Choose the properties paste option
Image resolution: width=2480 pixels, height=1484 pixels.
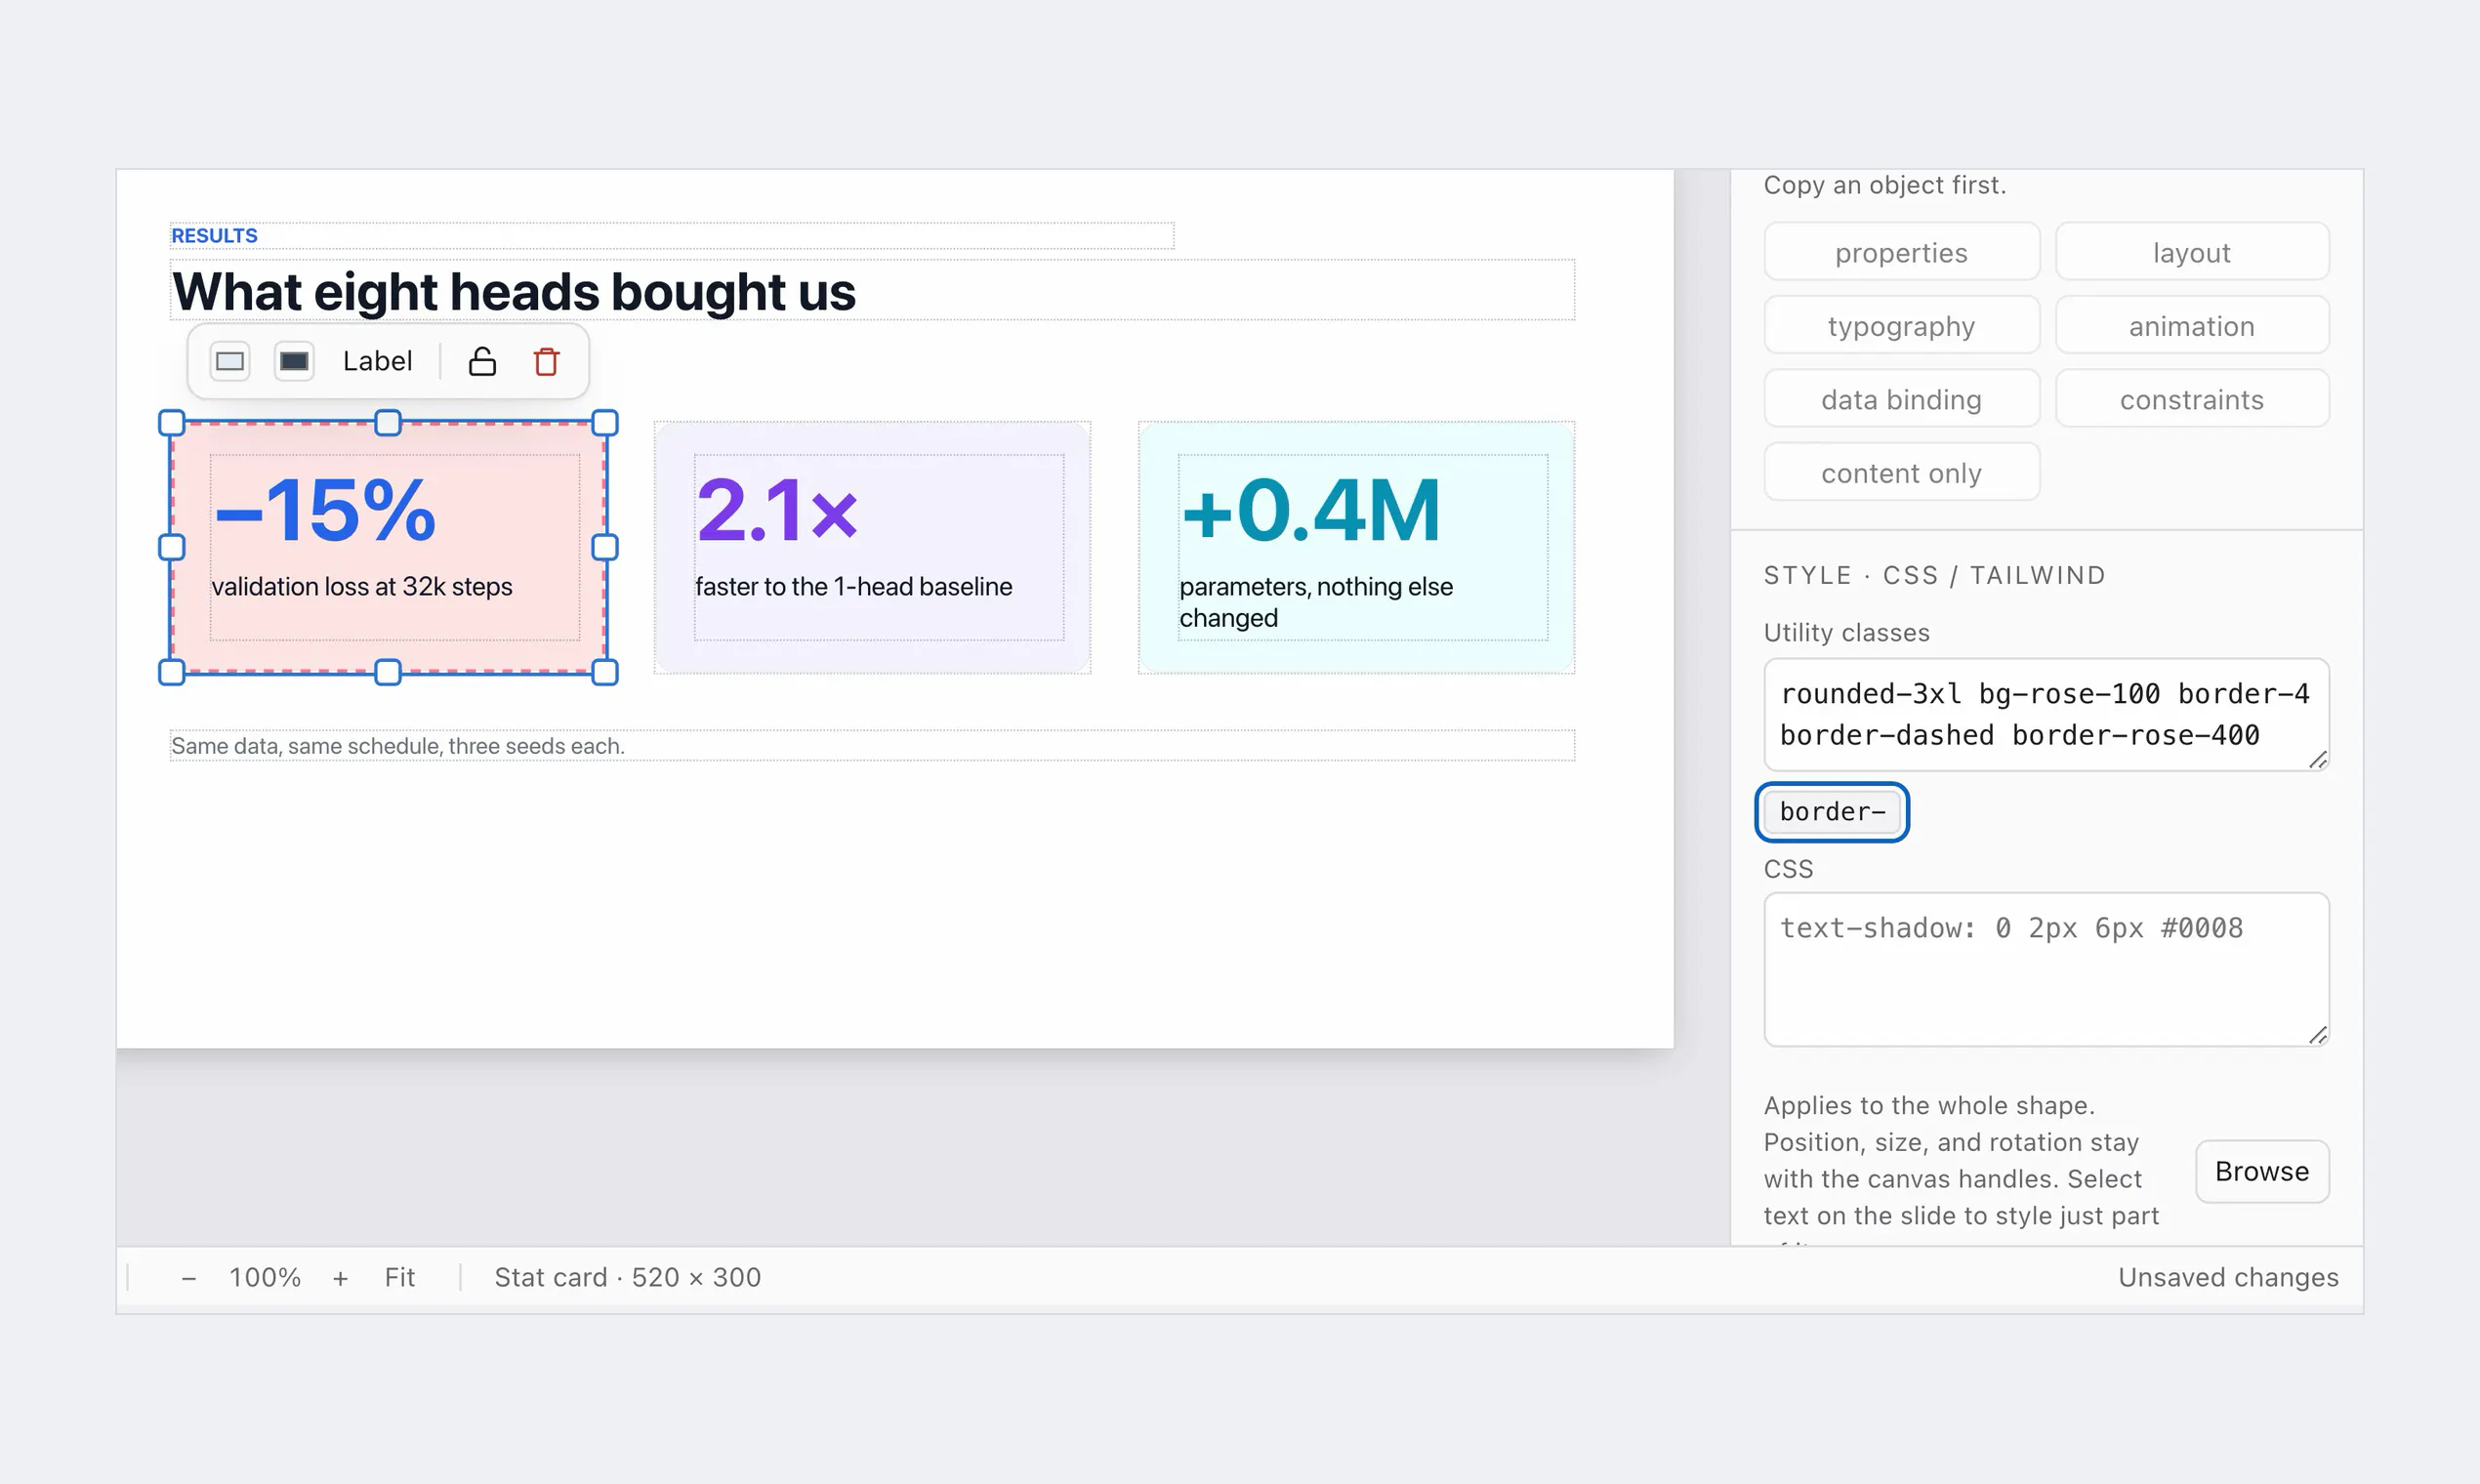click(x=1901, y=252)
